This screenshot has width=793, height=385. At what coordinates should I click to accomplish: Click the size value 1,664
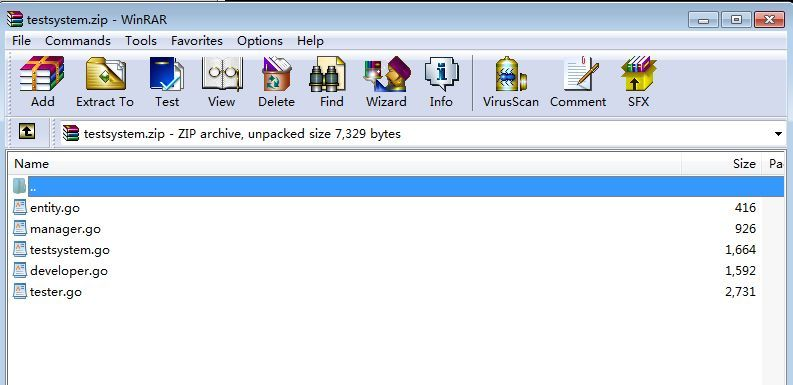click(x=740, y=250)
